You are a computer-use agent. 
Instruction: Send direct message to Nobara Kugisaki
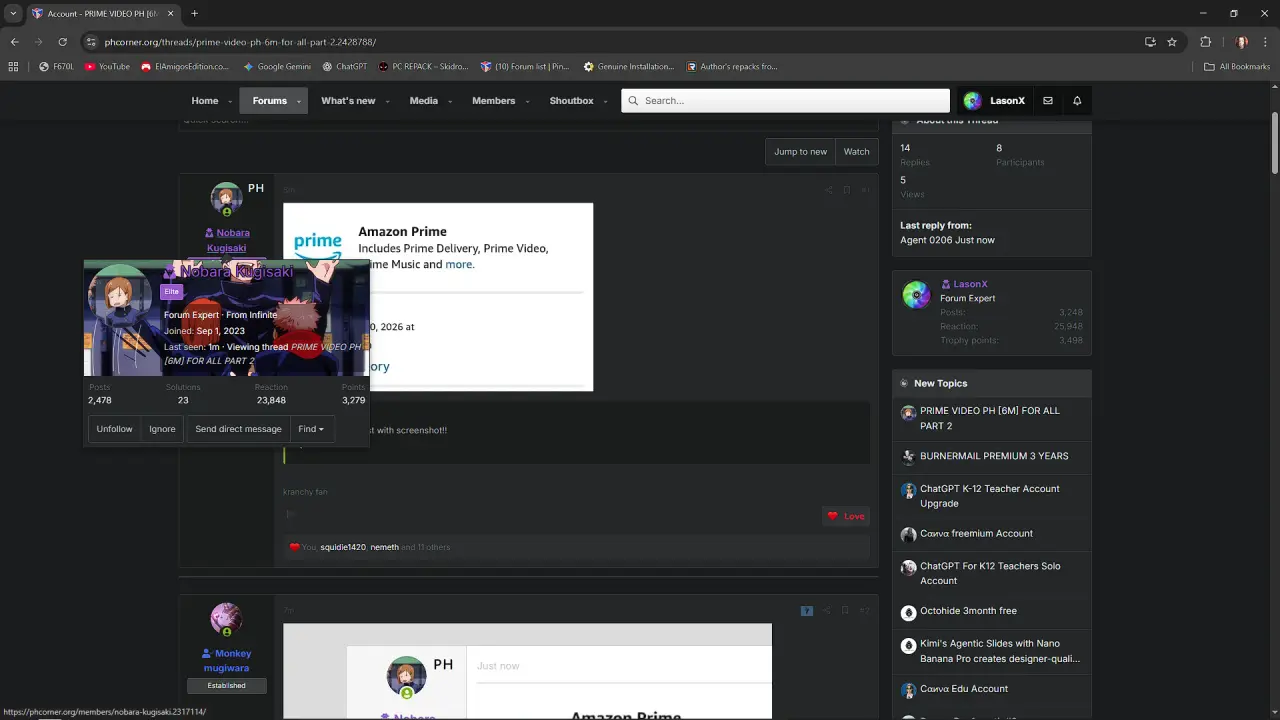238,429
